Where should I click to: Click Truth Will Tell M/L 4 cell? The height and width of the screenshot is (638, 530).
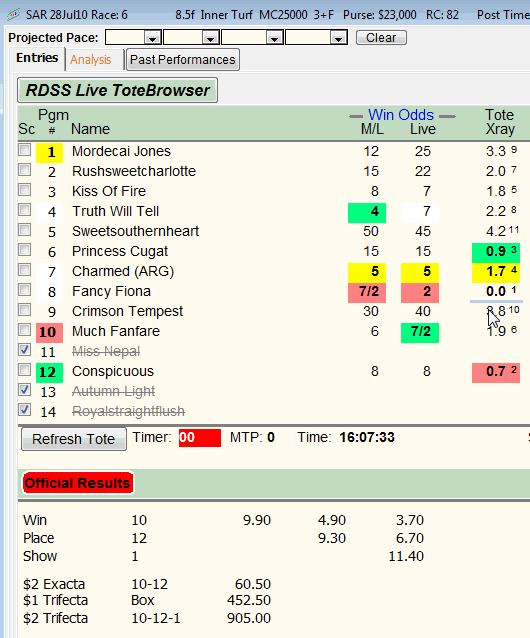367,212
